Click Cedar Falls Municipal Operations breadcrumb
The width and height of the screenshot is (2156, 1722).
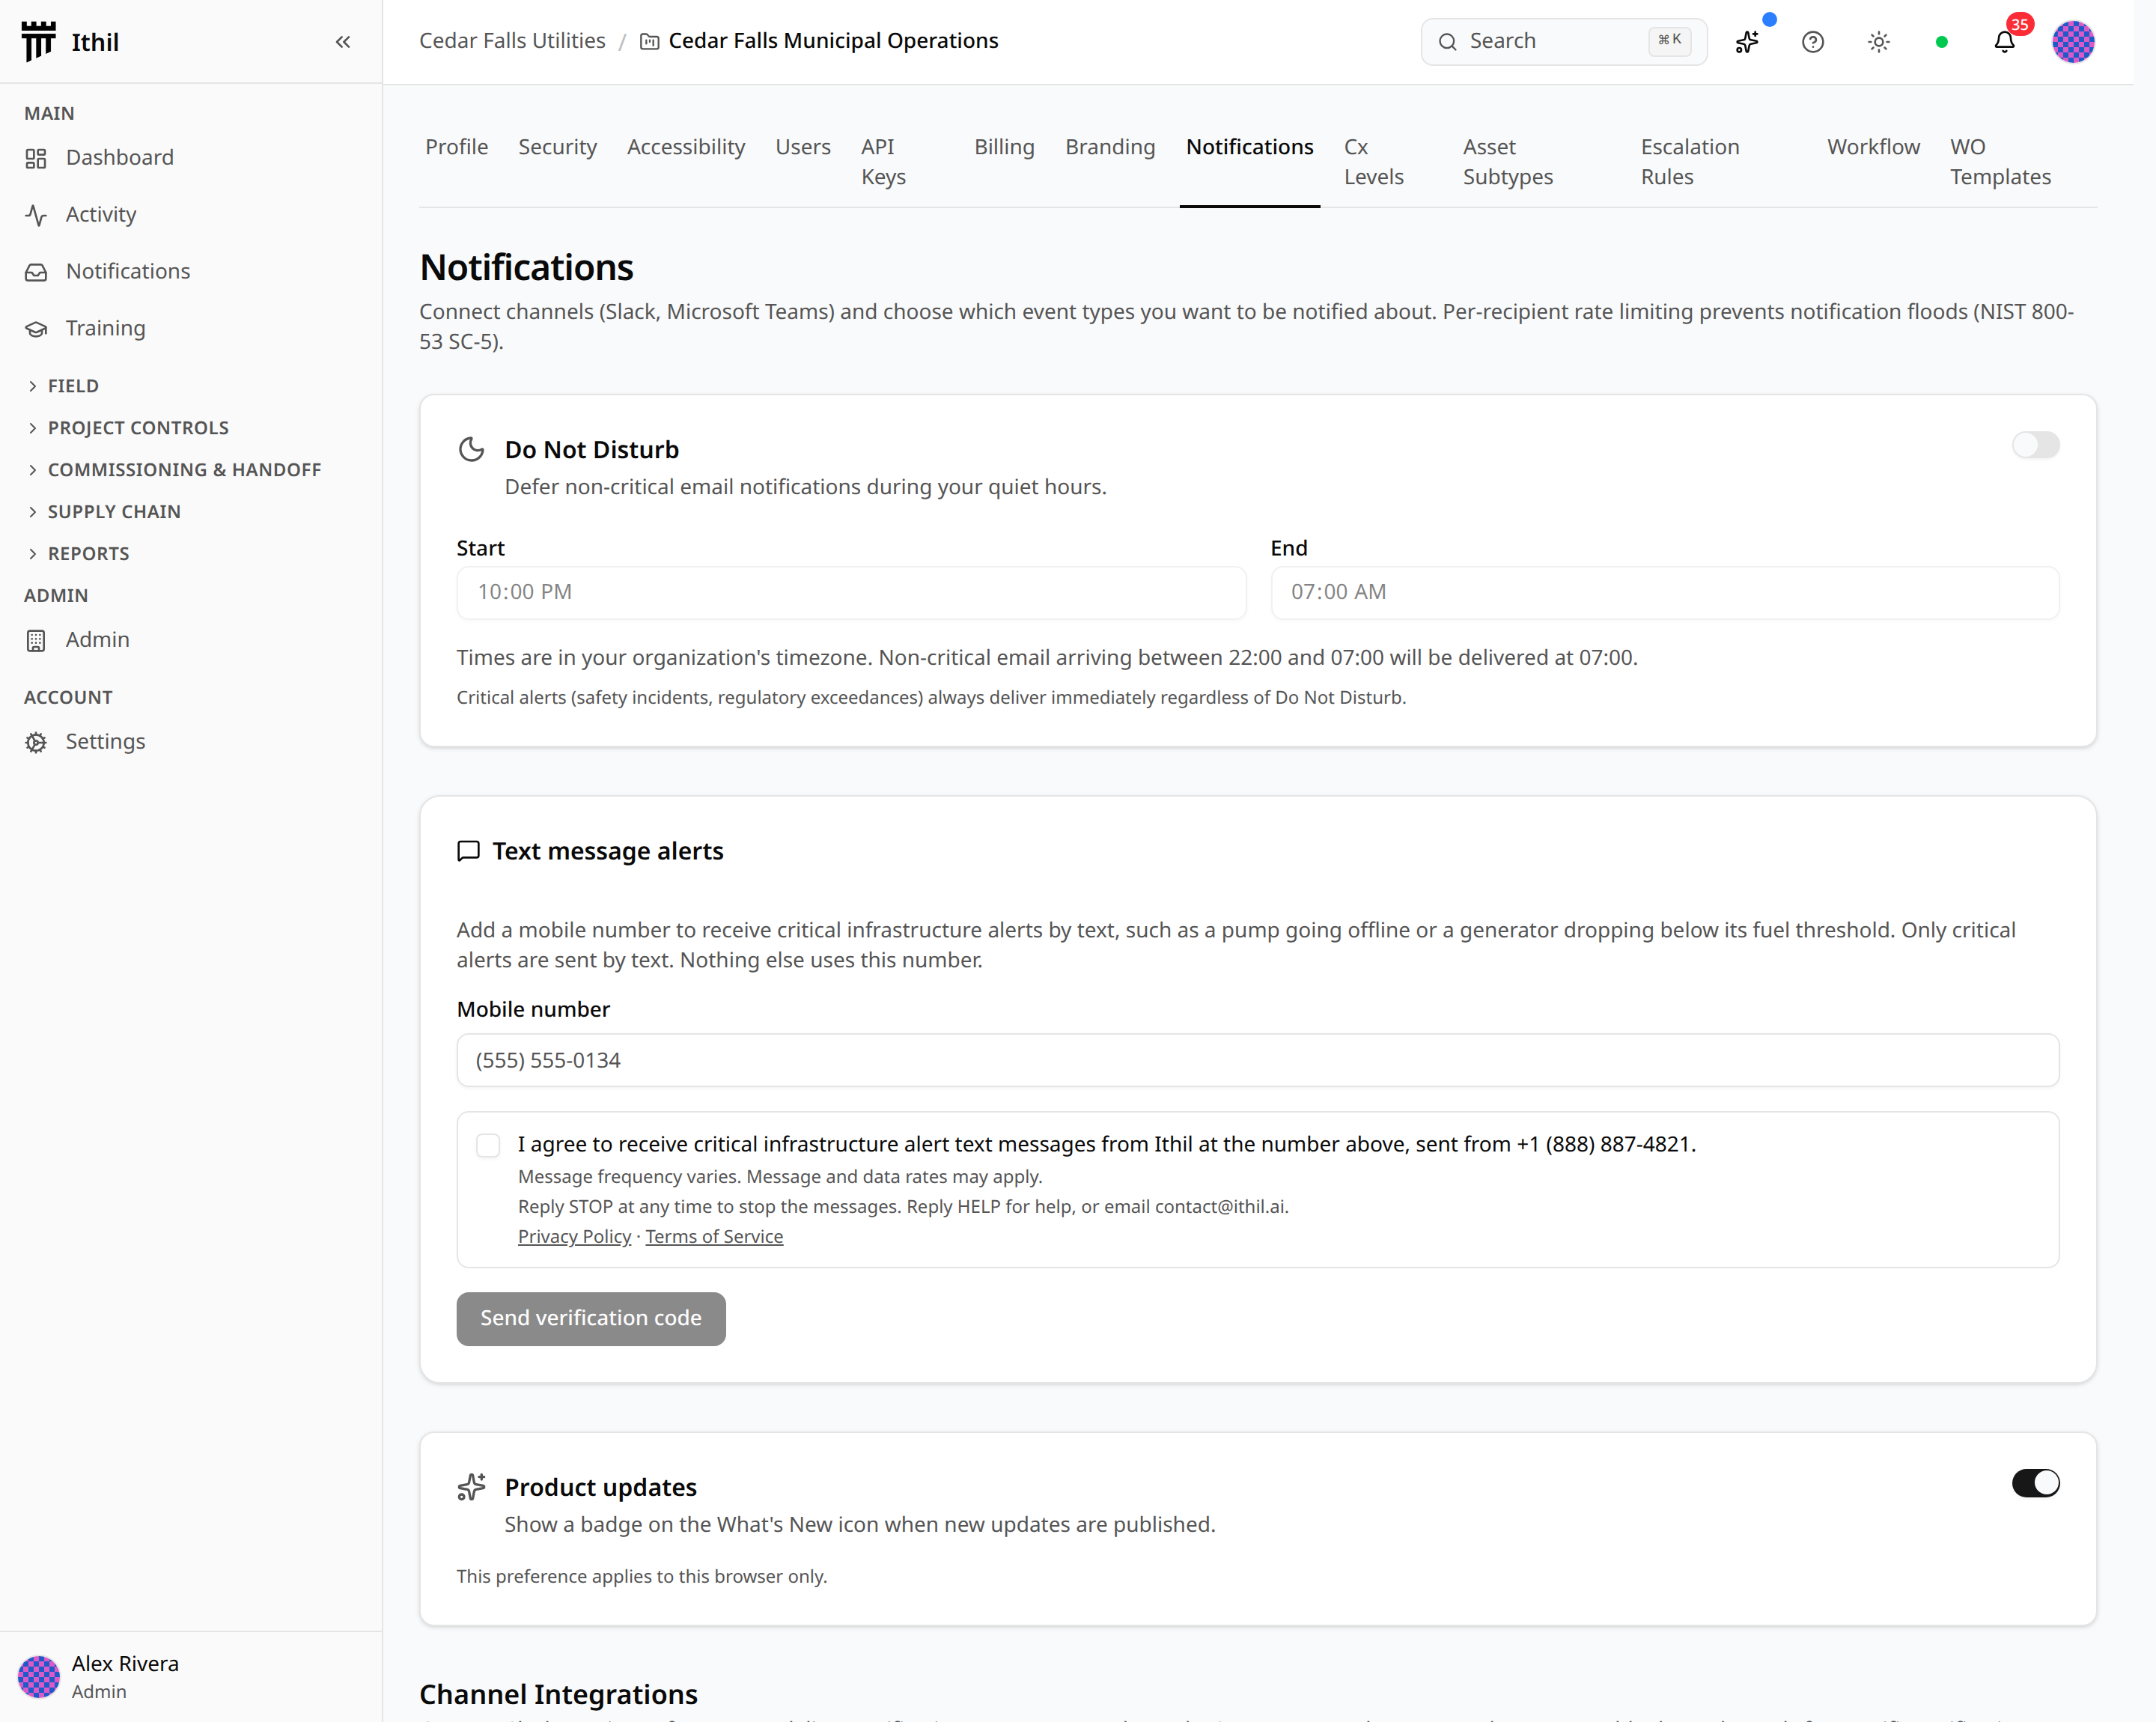click(833, 41)
